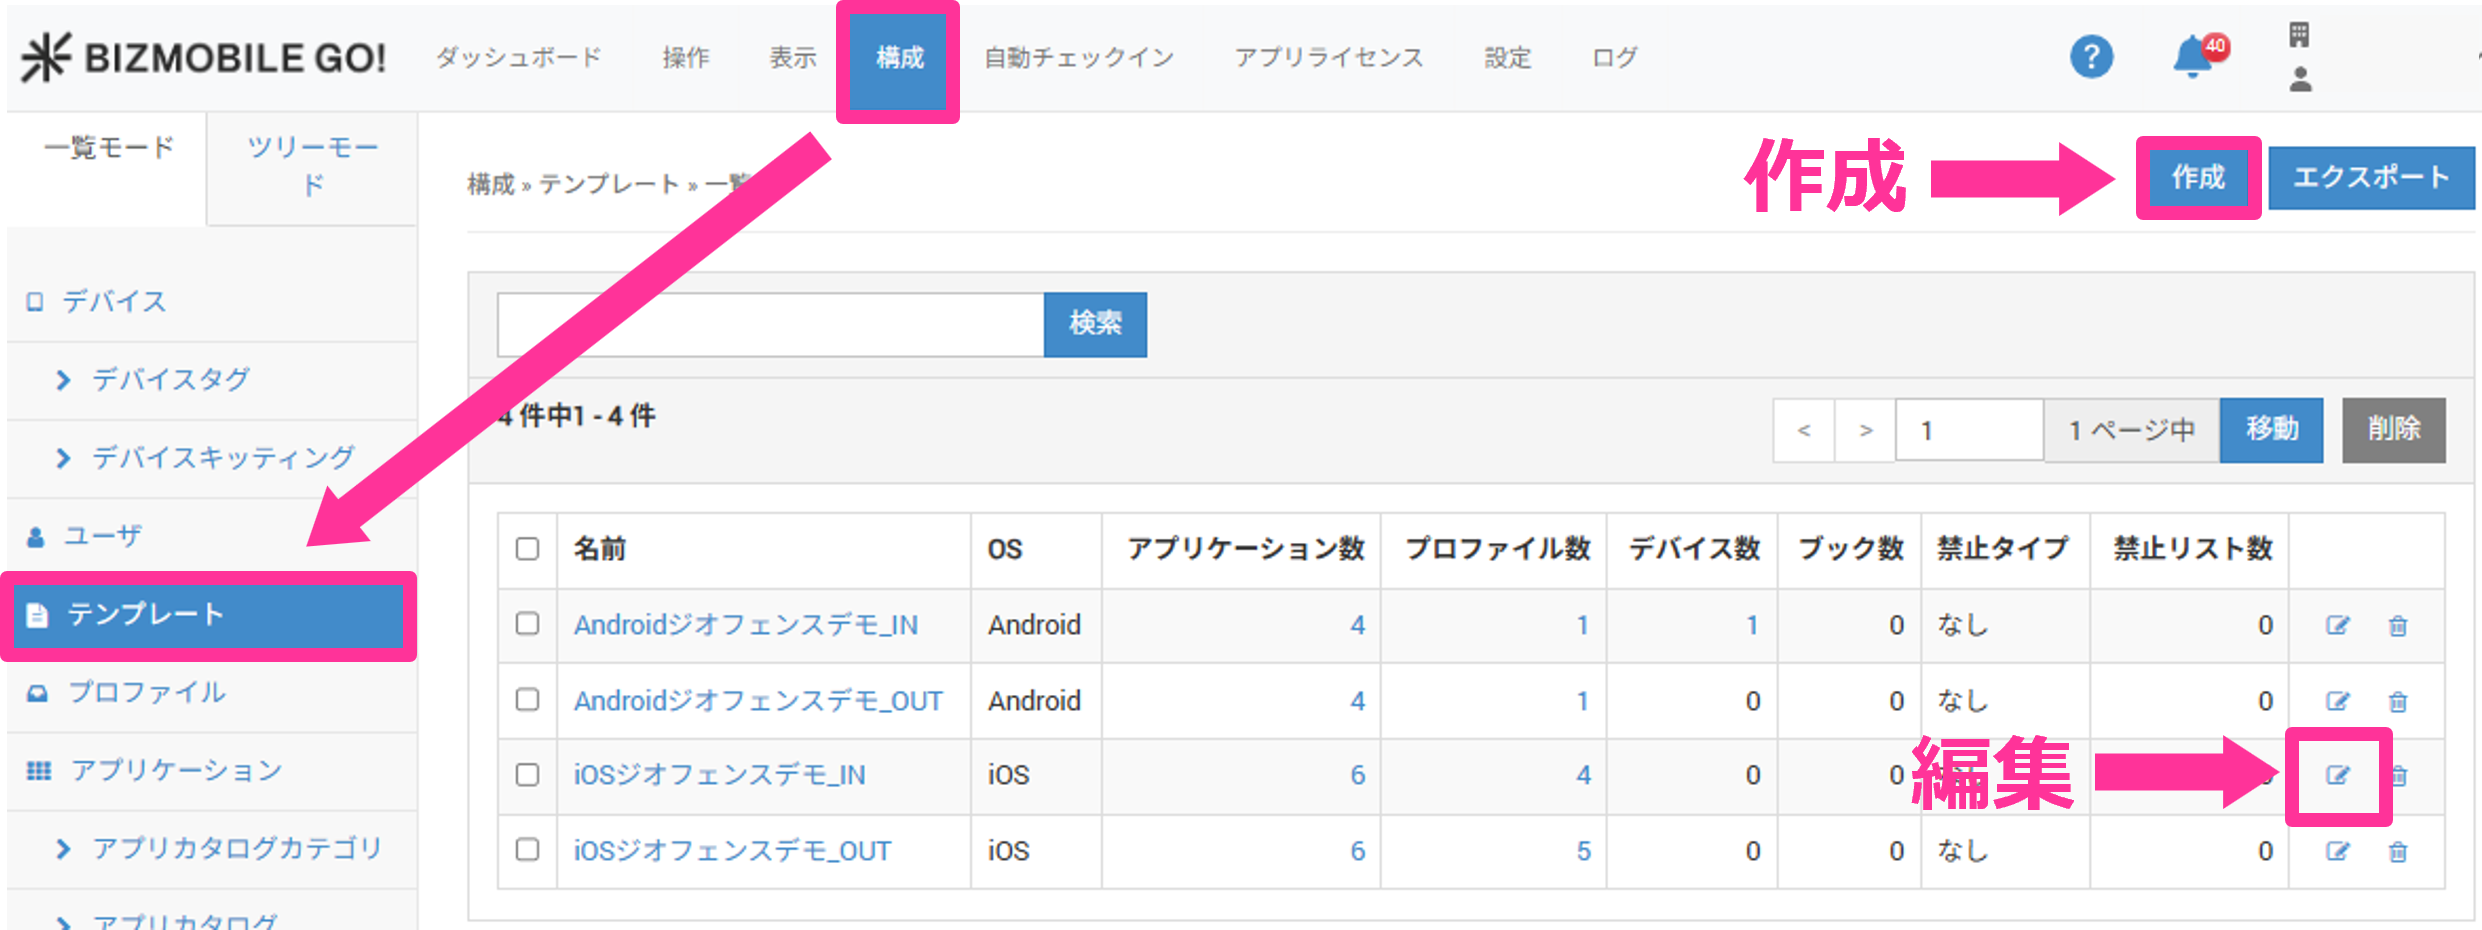This screenshot has height=930, width=2482.
Task: Open the 構成 menu in top navigation
Action: [899, 58]
